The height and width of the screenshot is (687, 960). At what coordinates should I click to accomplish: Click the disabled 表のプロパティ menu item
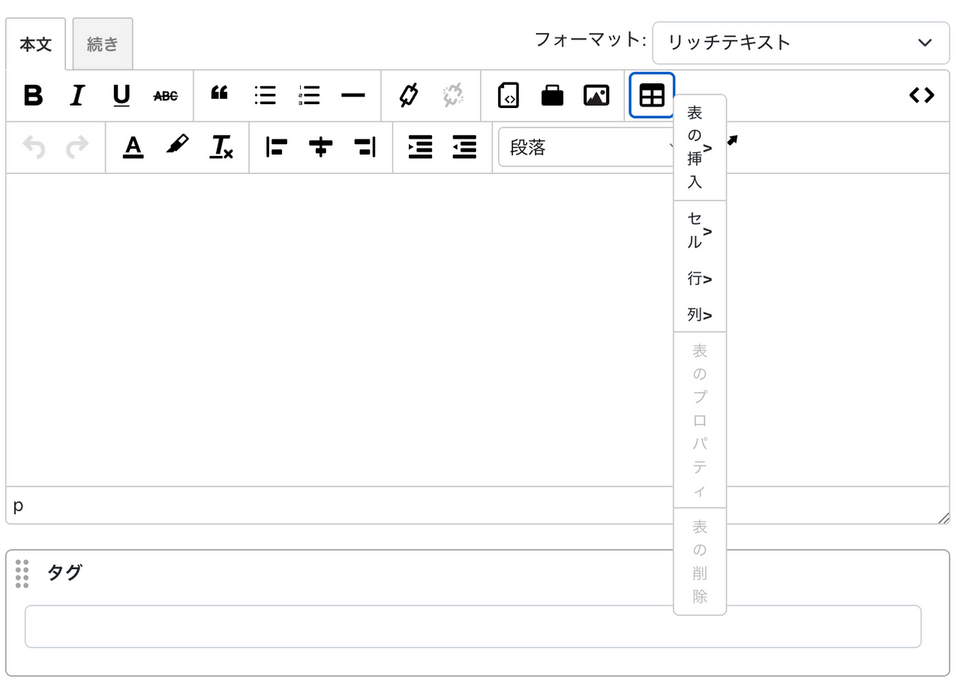coord(700,421)
